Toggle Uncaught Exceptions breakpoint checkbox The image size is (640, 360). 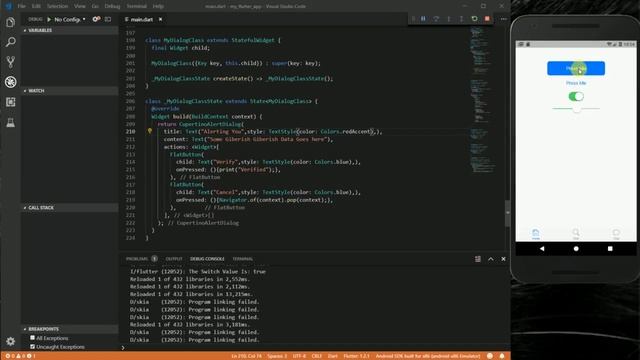(32, 347)
